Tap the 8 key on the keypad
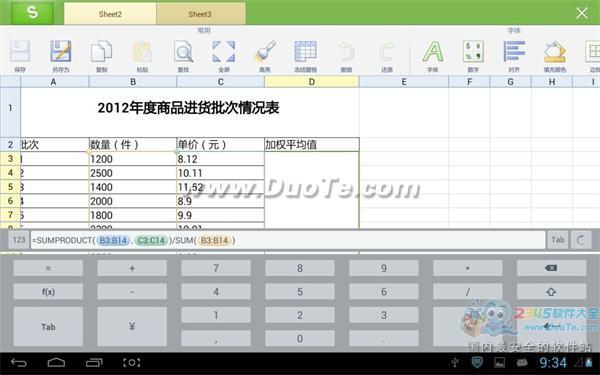This screenshot has height=375, width=600. [300, 268]
